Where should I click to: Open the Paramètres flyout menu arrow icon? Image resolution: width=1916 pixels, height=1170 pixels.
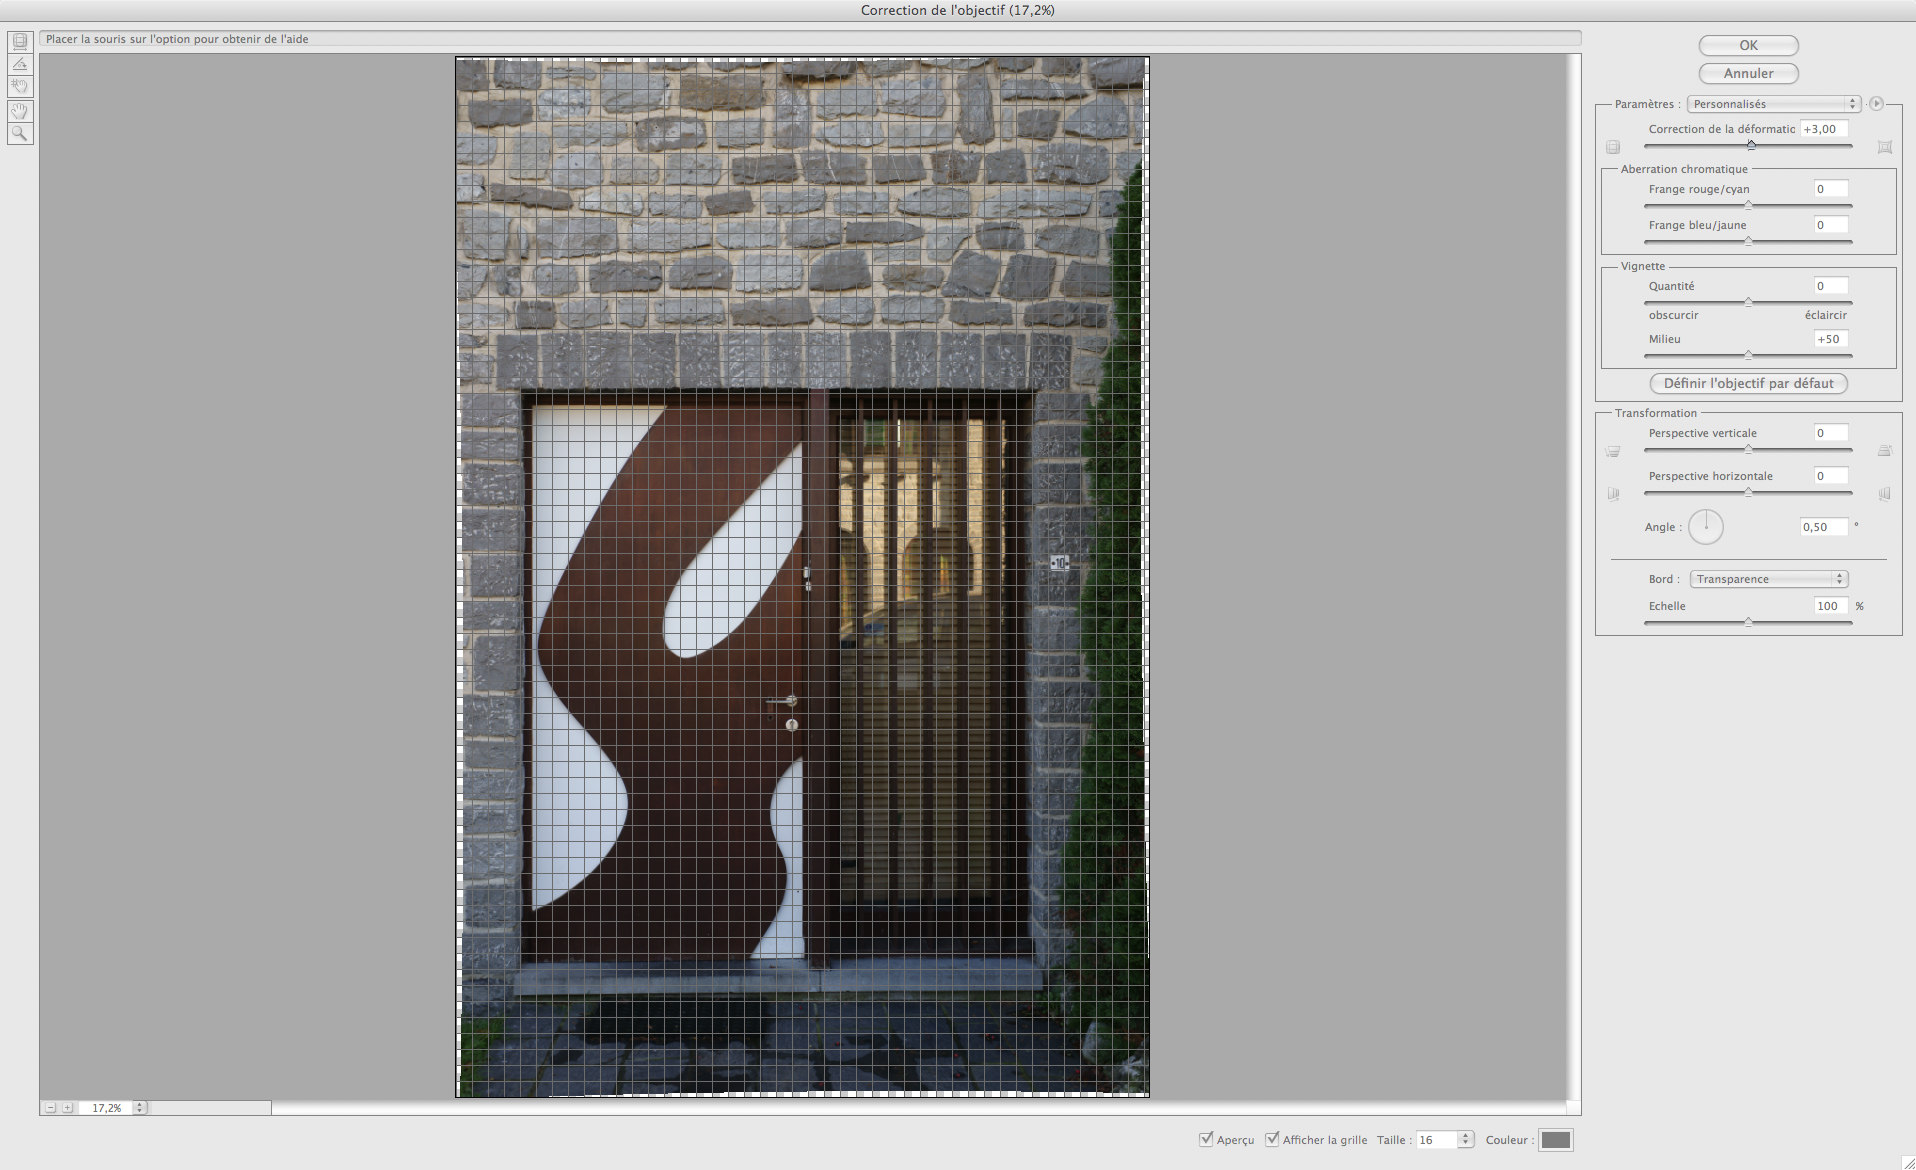point(1876,104)
